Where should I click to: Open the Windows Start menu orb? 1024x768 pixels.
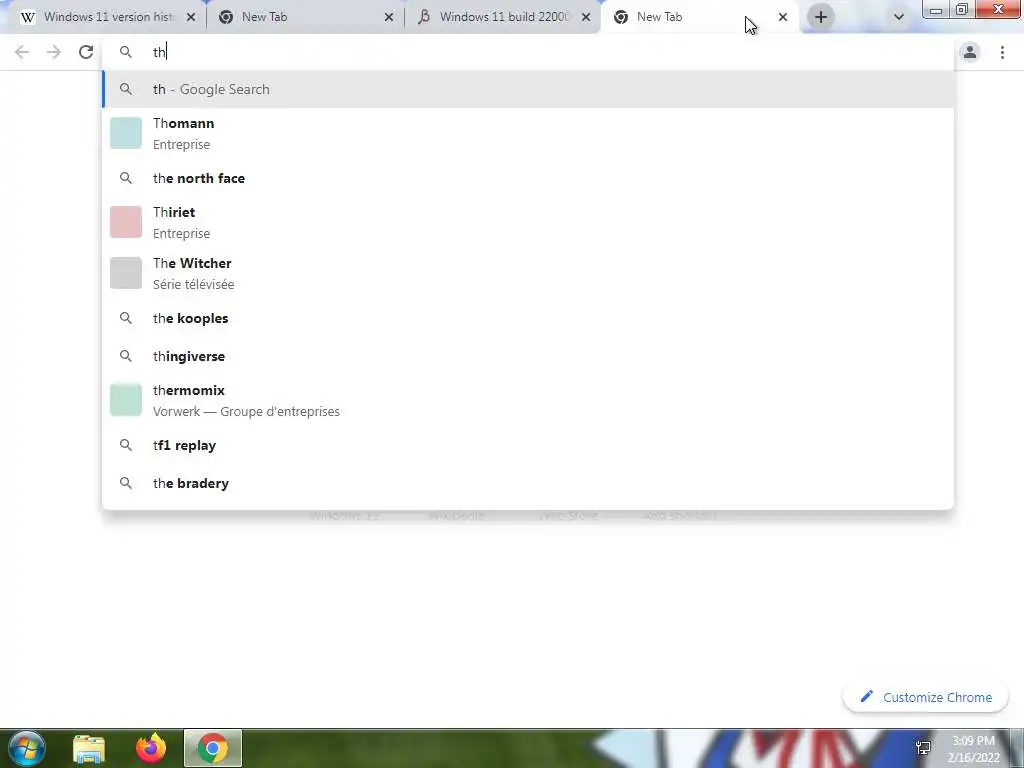27,748
